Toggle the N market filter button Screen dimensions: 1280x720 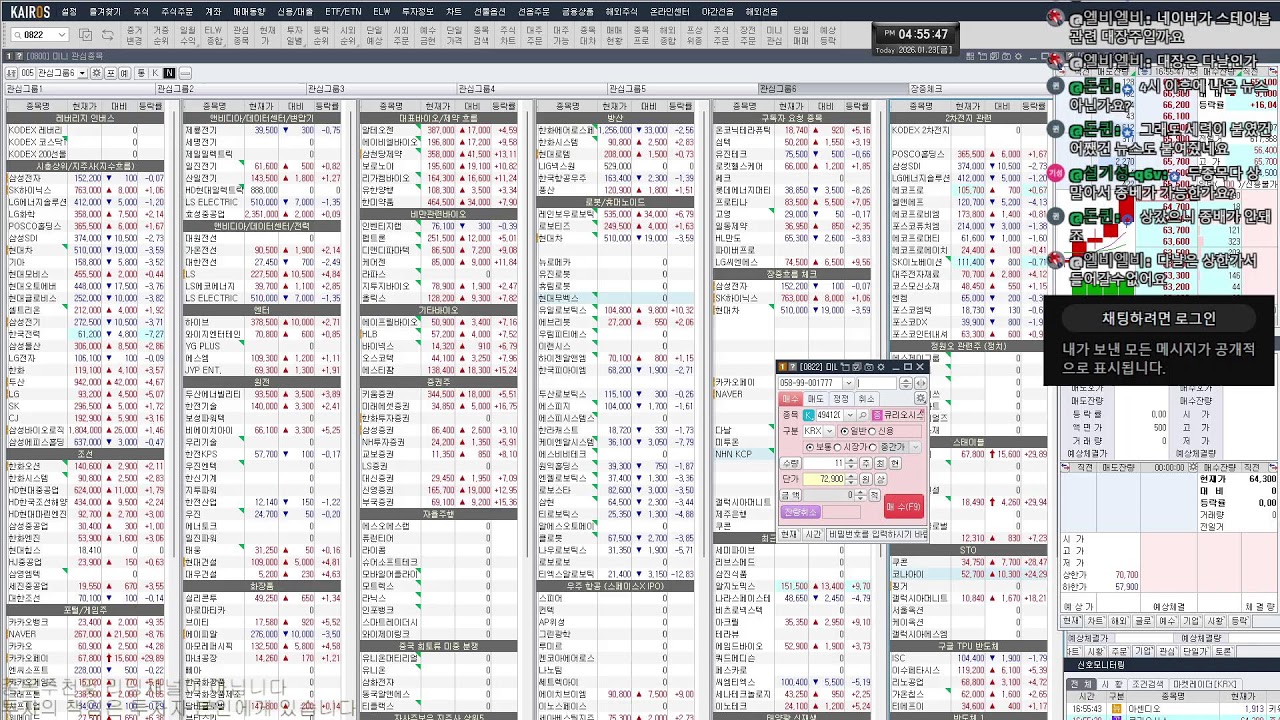170,73
